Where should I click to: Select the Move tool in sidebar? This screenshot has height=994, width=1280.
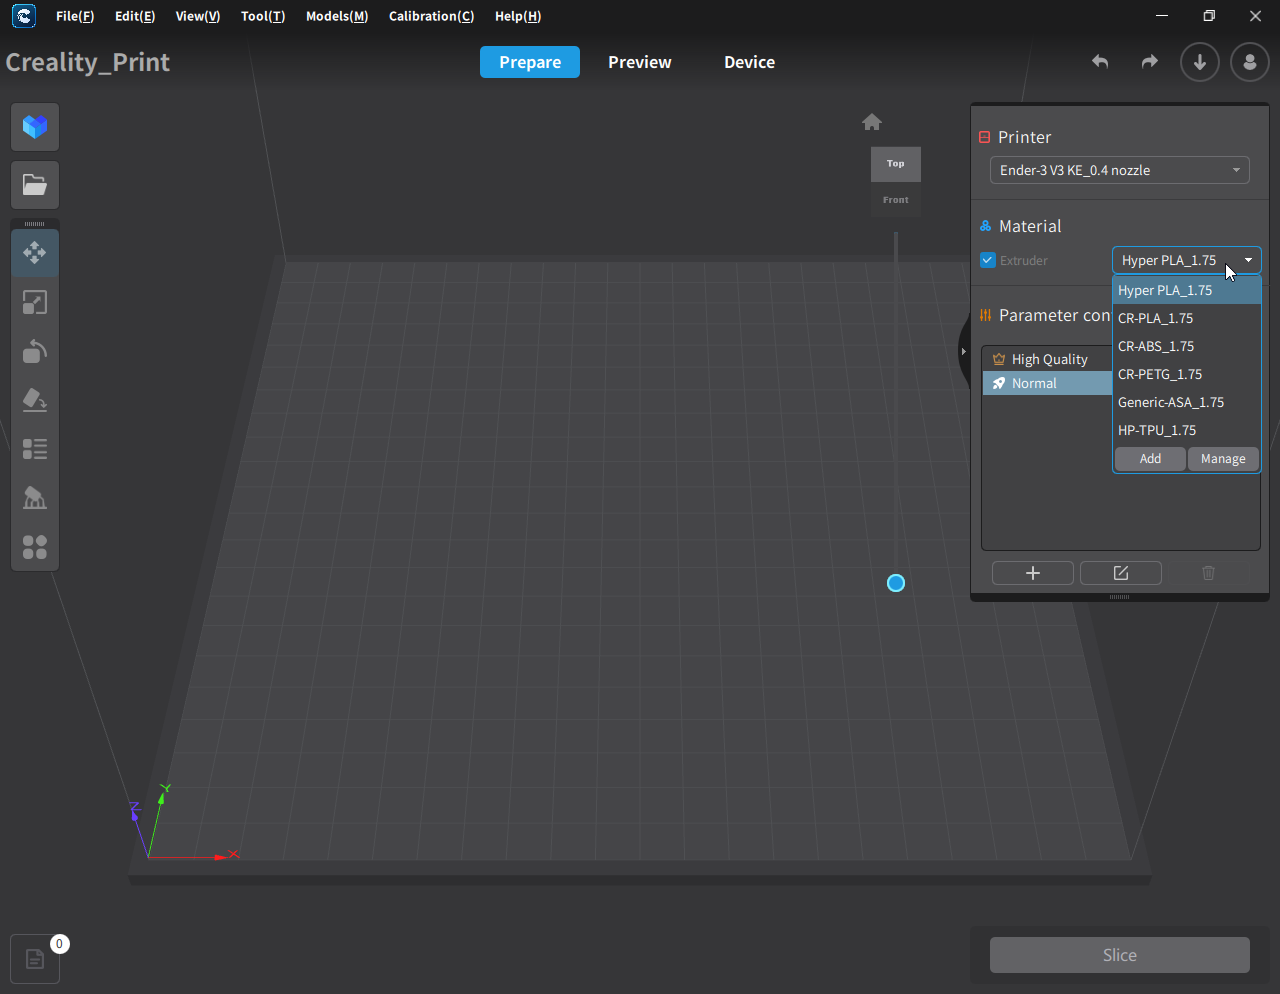click(35, 252)
